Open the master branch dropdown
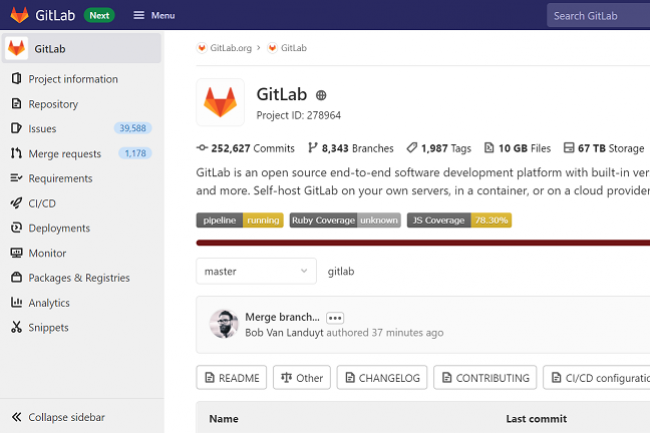The image size is (650, 433). click(256, 271)
